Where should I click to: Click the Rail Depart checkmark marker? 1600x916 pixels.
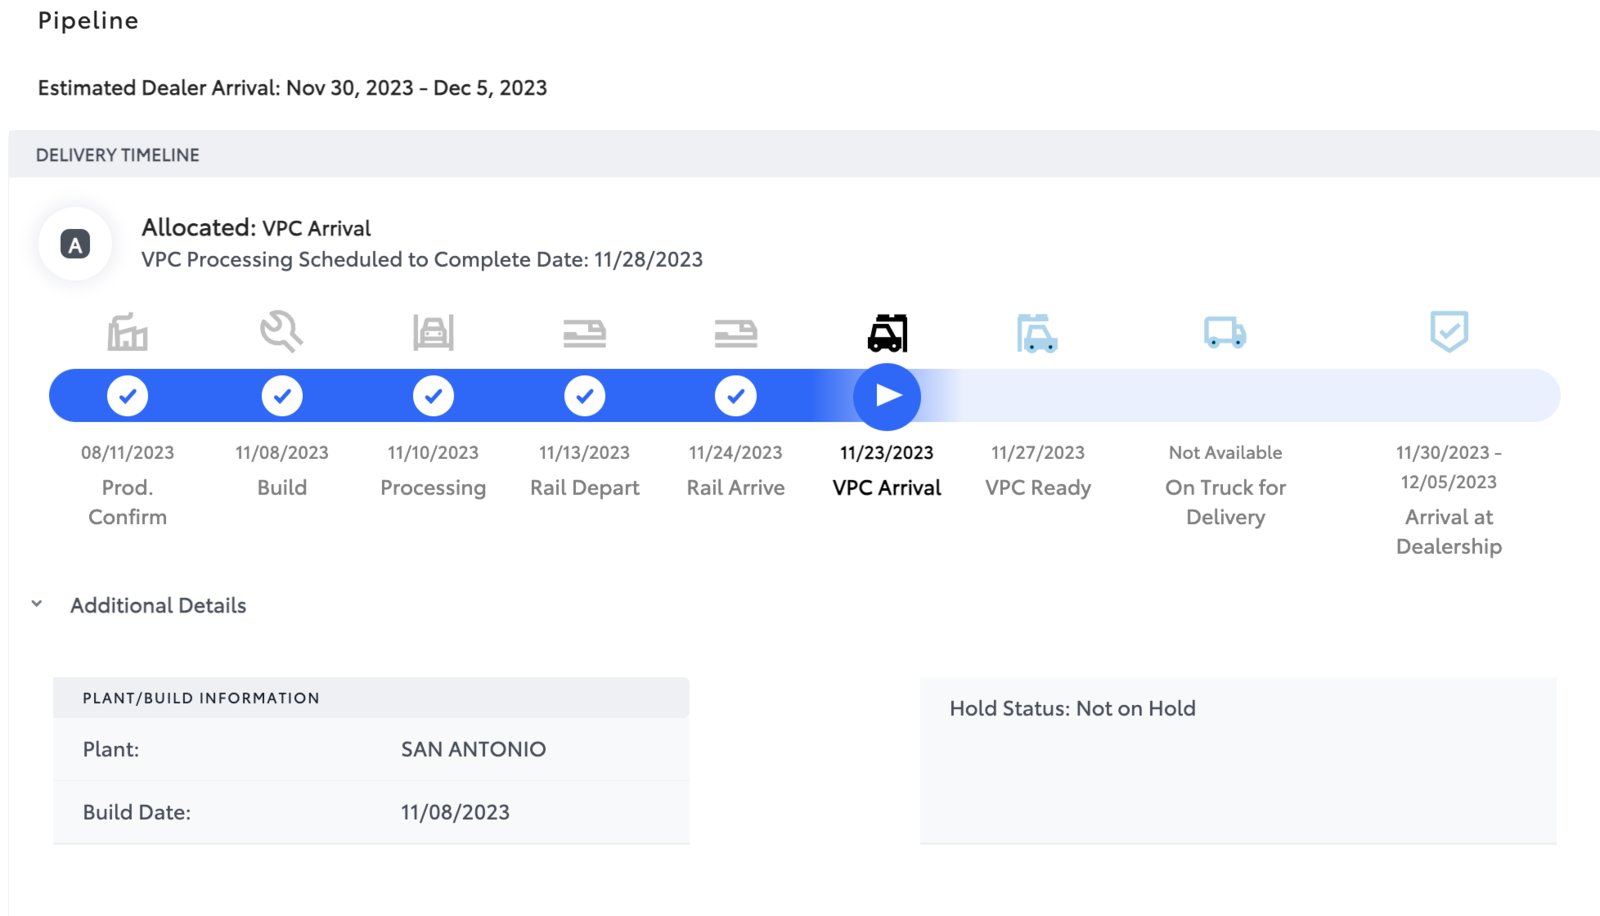[585, 396]
